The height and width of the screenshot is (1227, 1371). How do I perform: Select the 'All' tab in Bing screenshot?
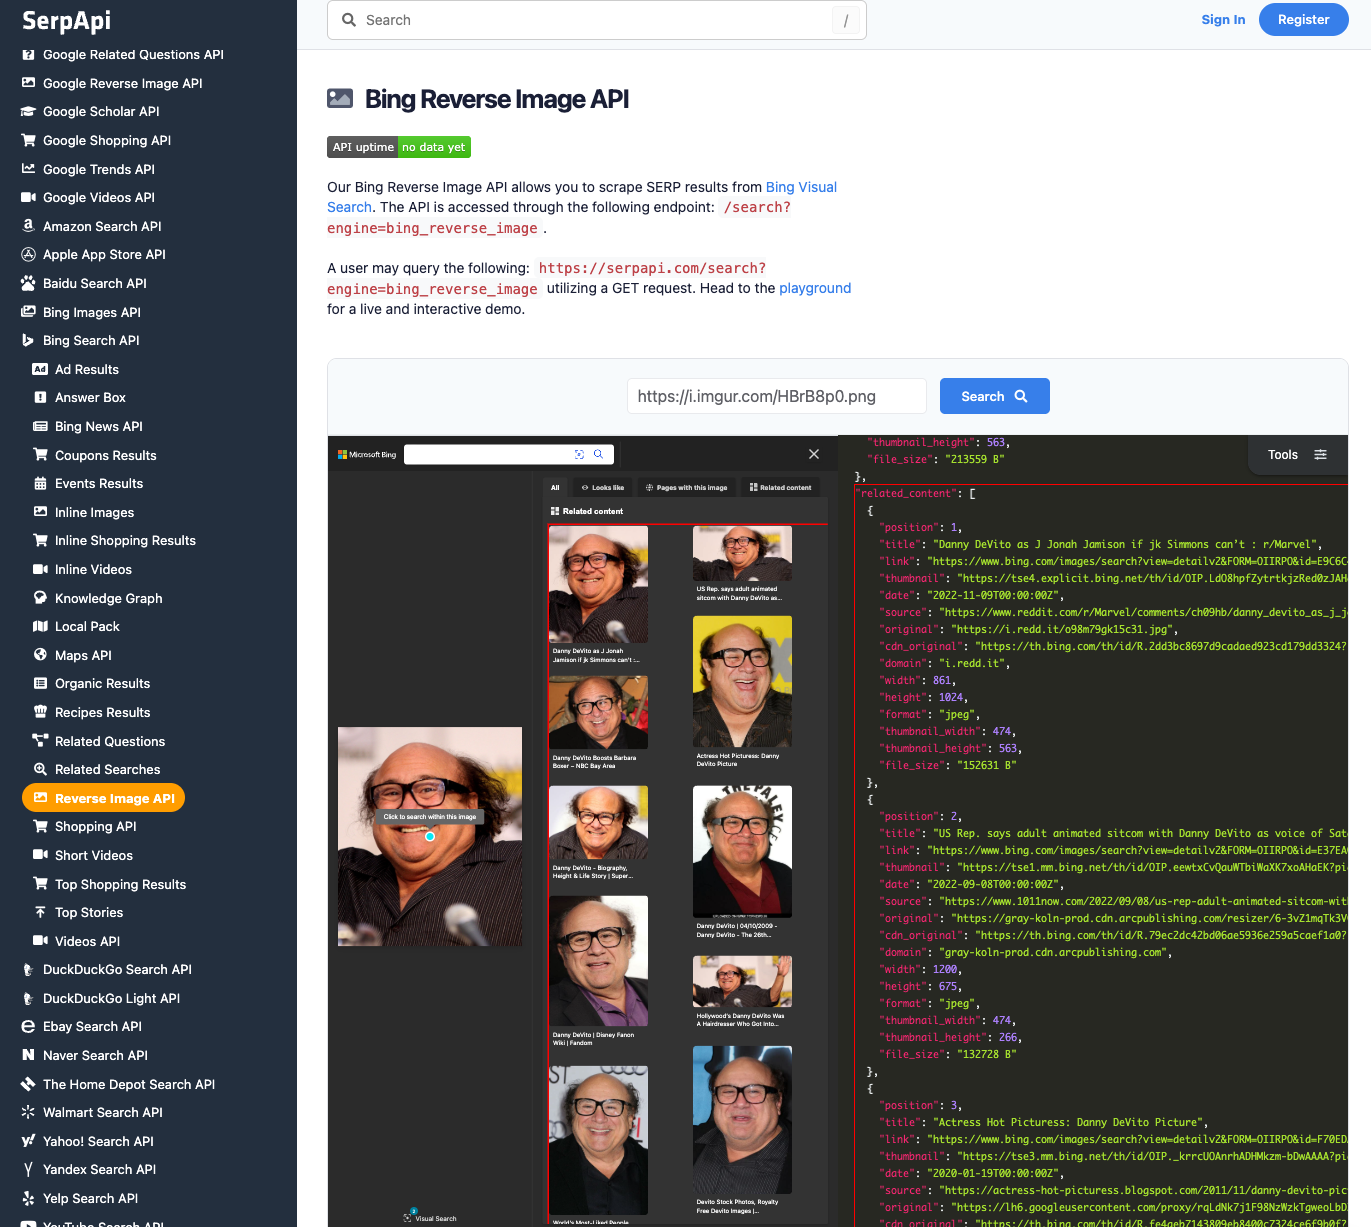(x=555, y=488)
